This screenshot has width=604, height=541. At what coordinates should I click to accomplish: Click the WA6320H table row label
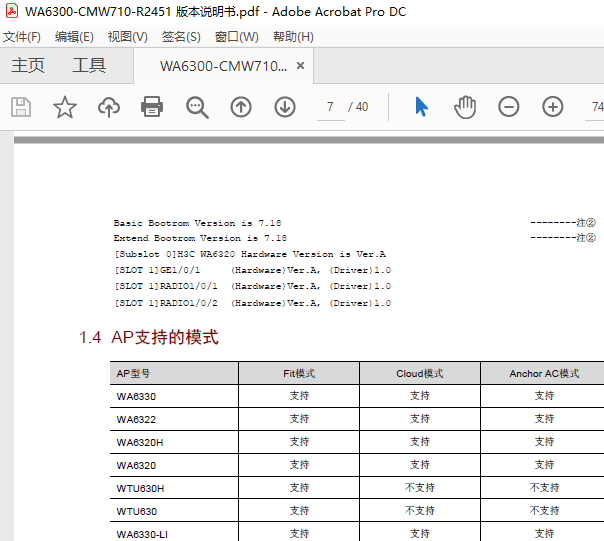pos(140,442)
